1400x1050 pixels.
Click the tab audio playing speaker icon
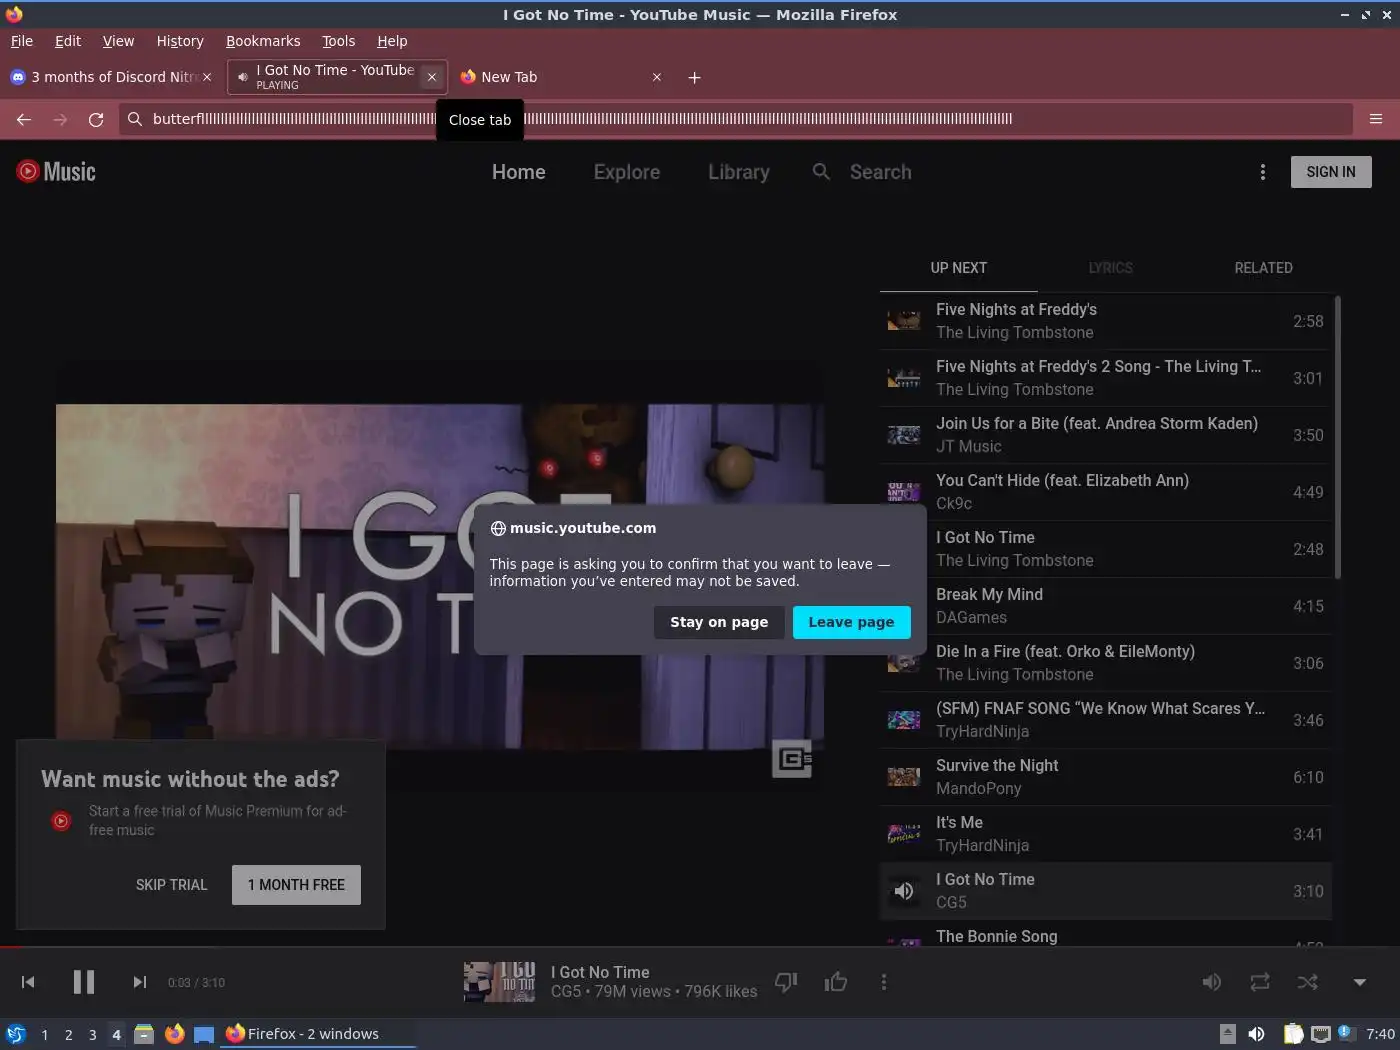242,77
